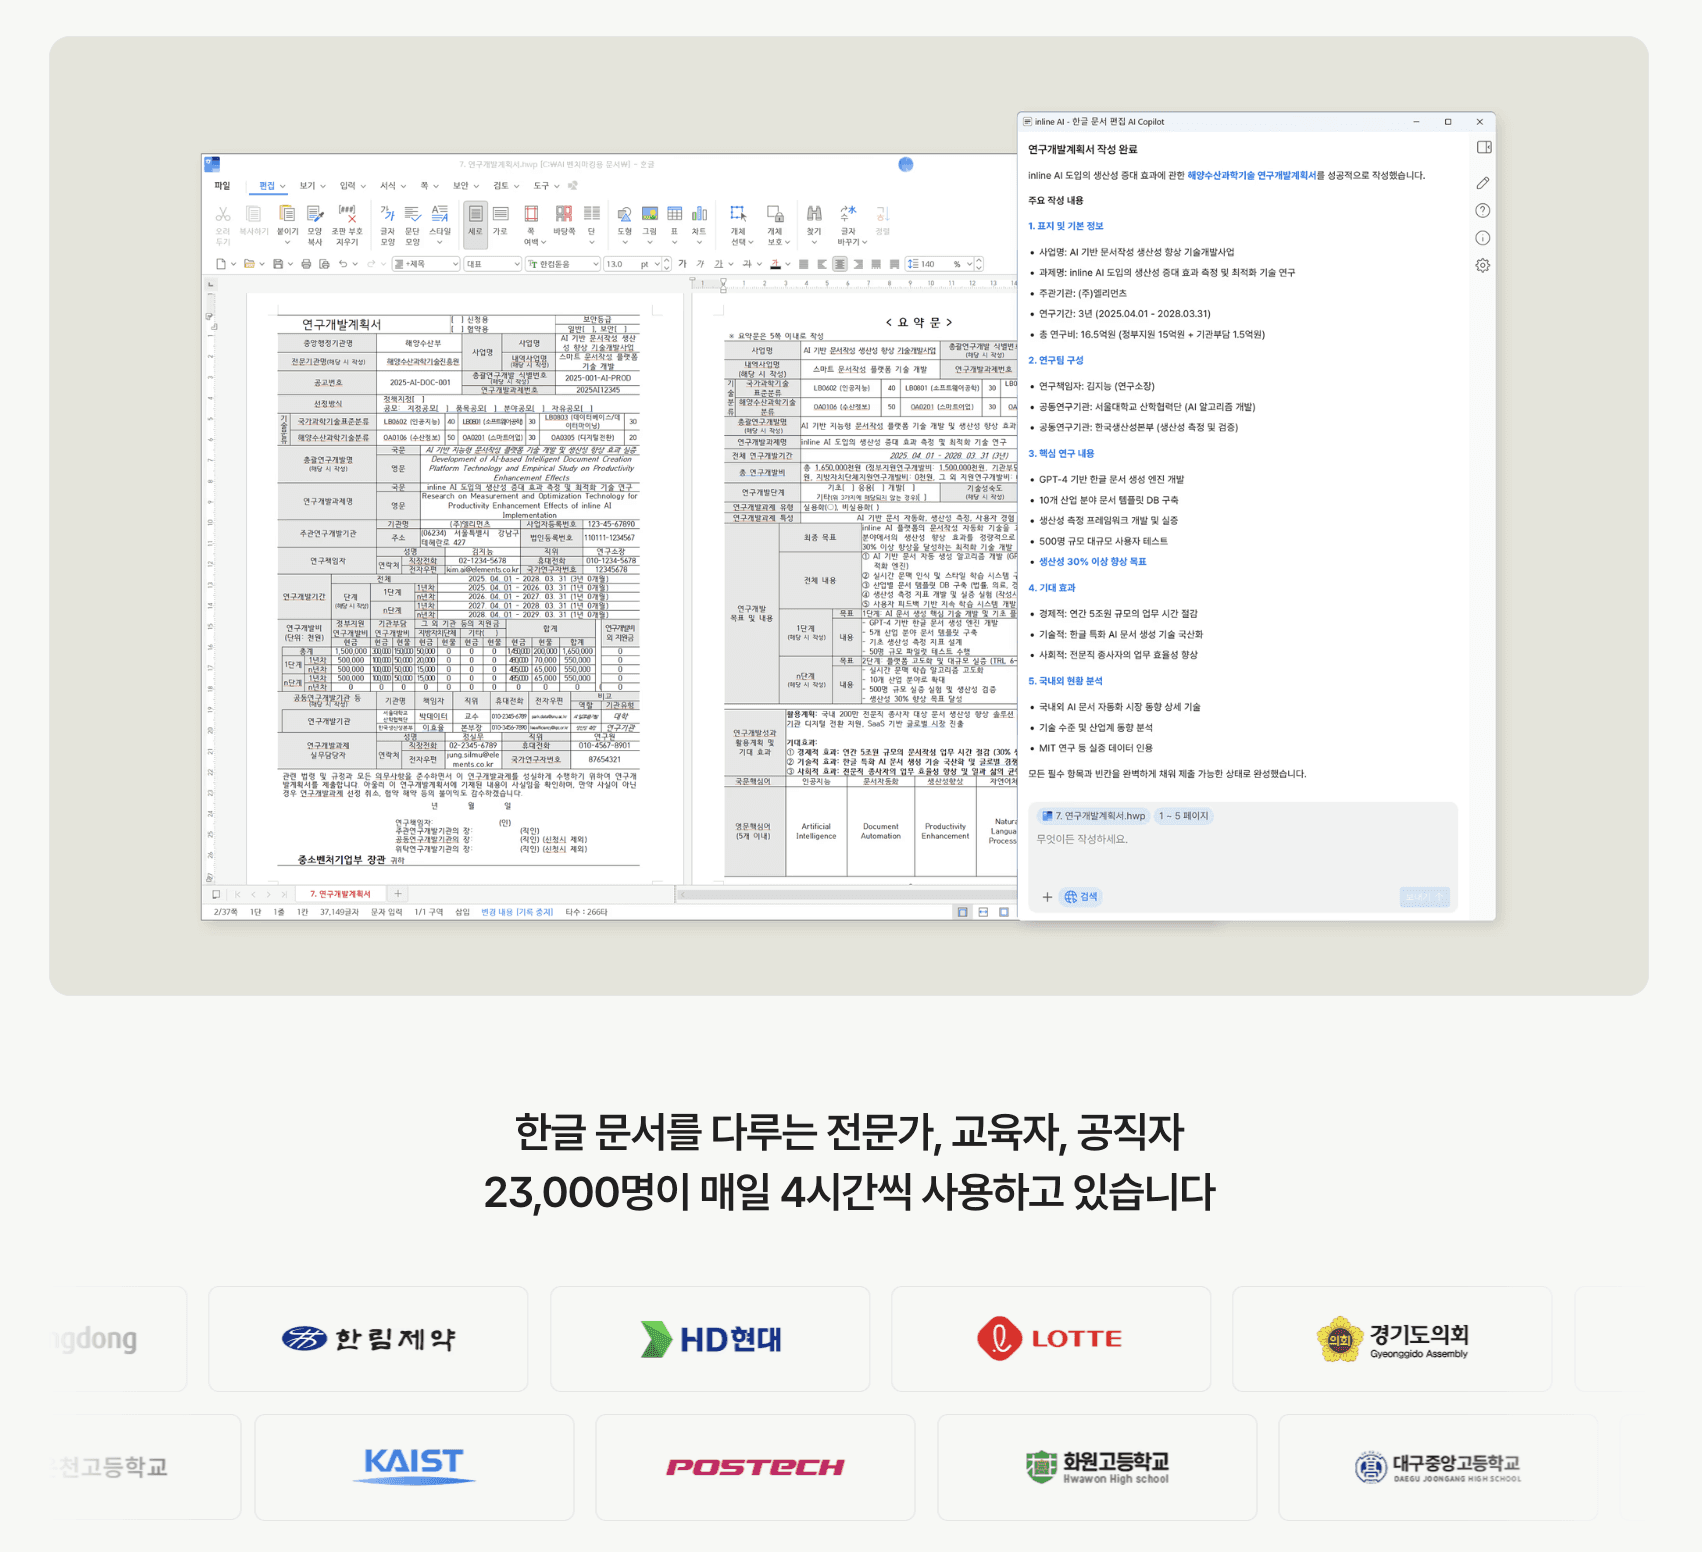Select Center Align paragraph button

(x=840, y=264)
